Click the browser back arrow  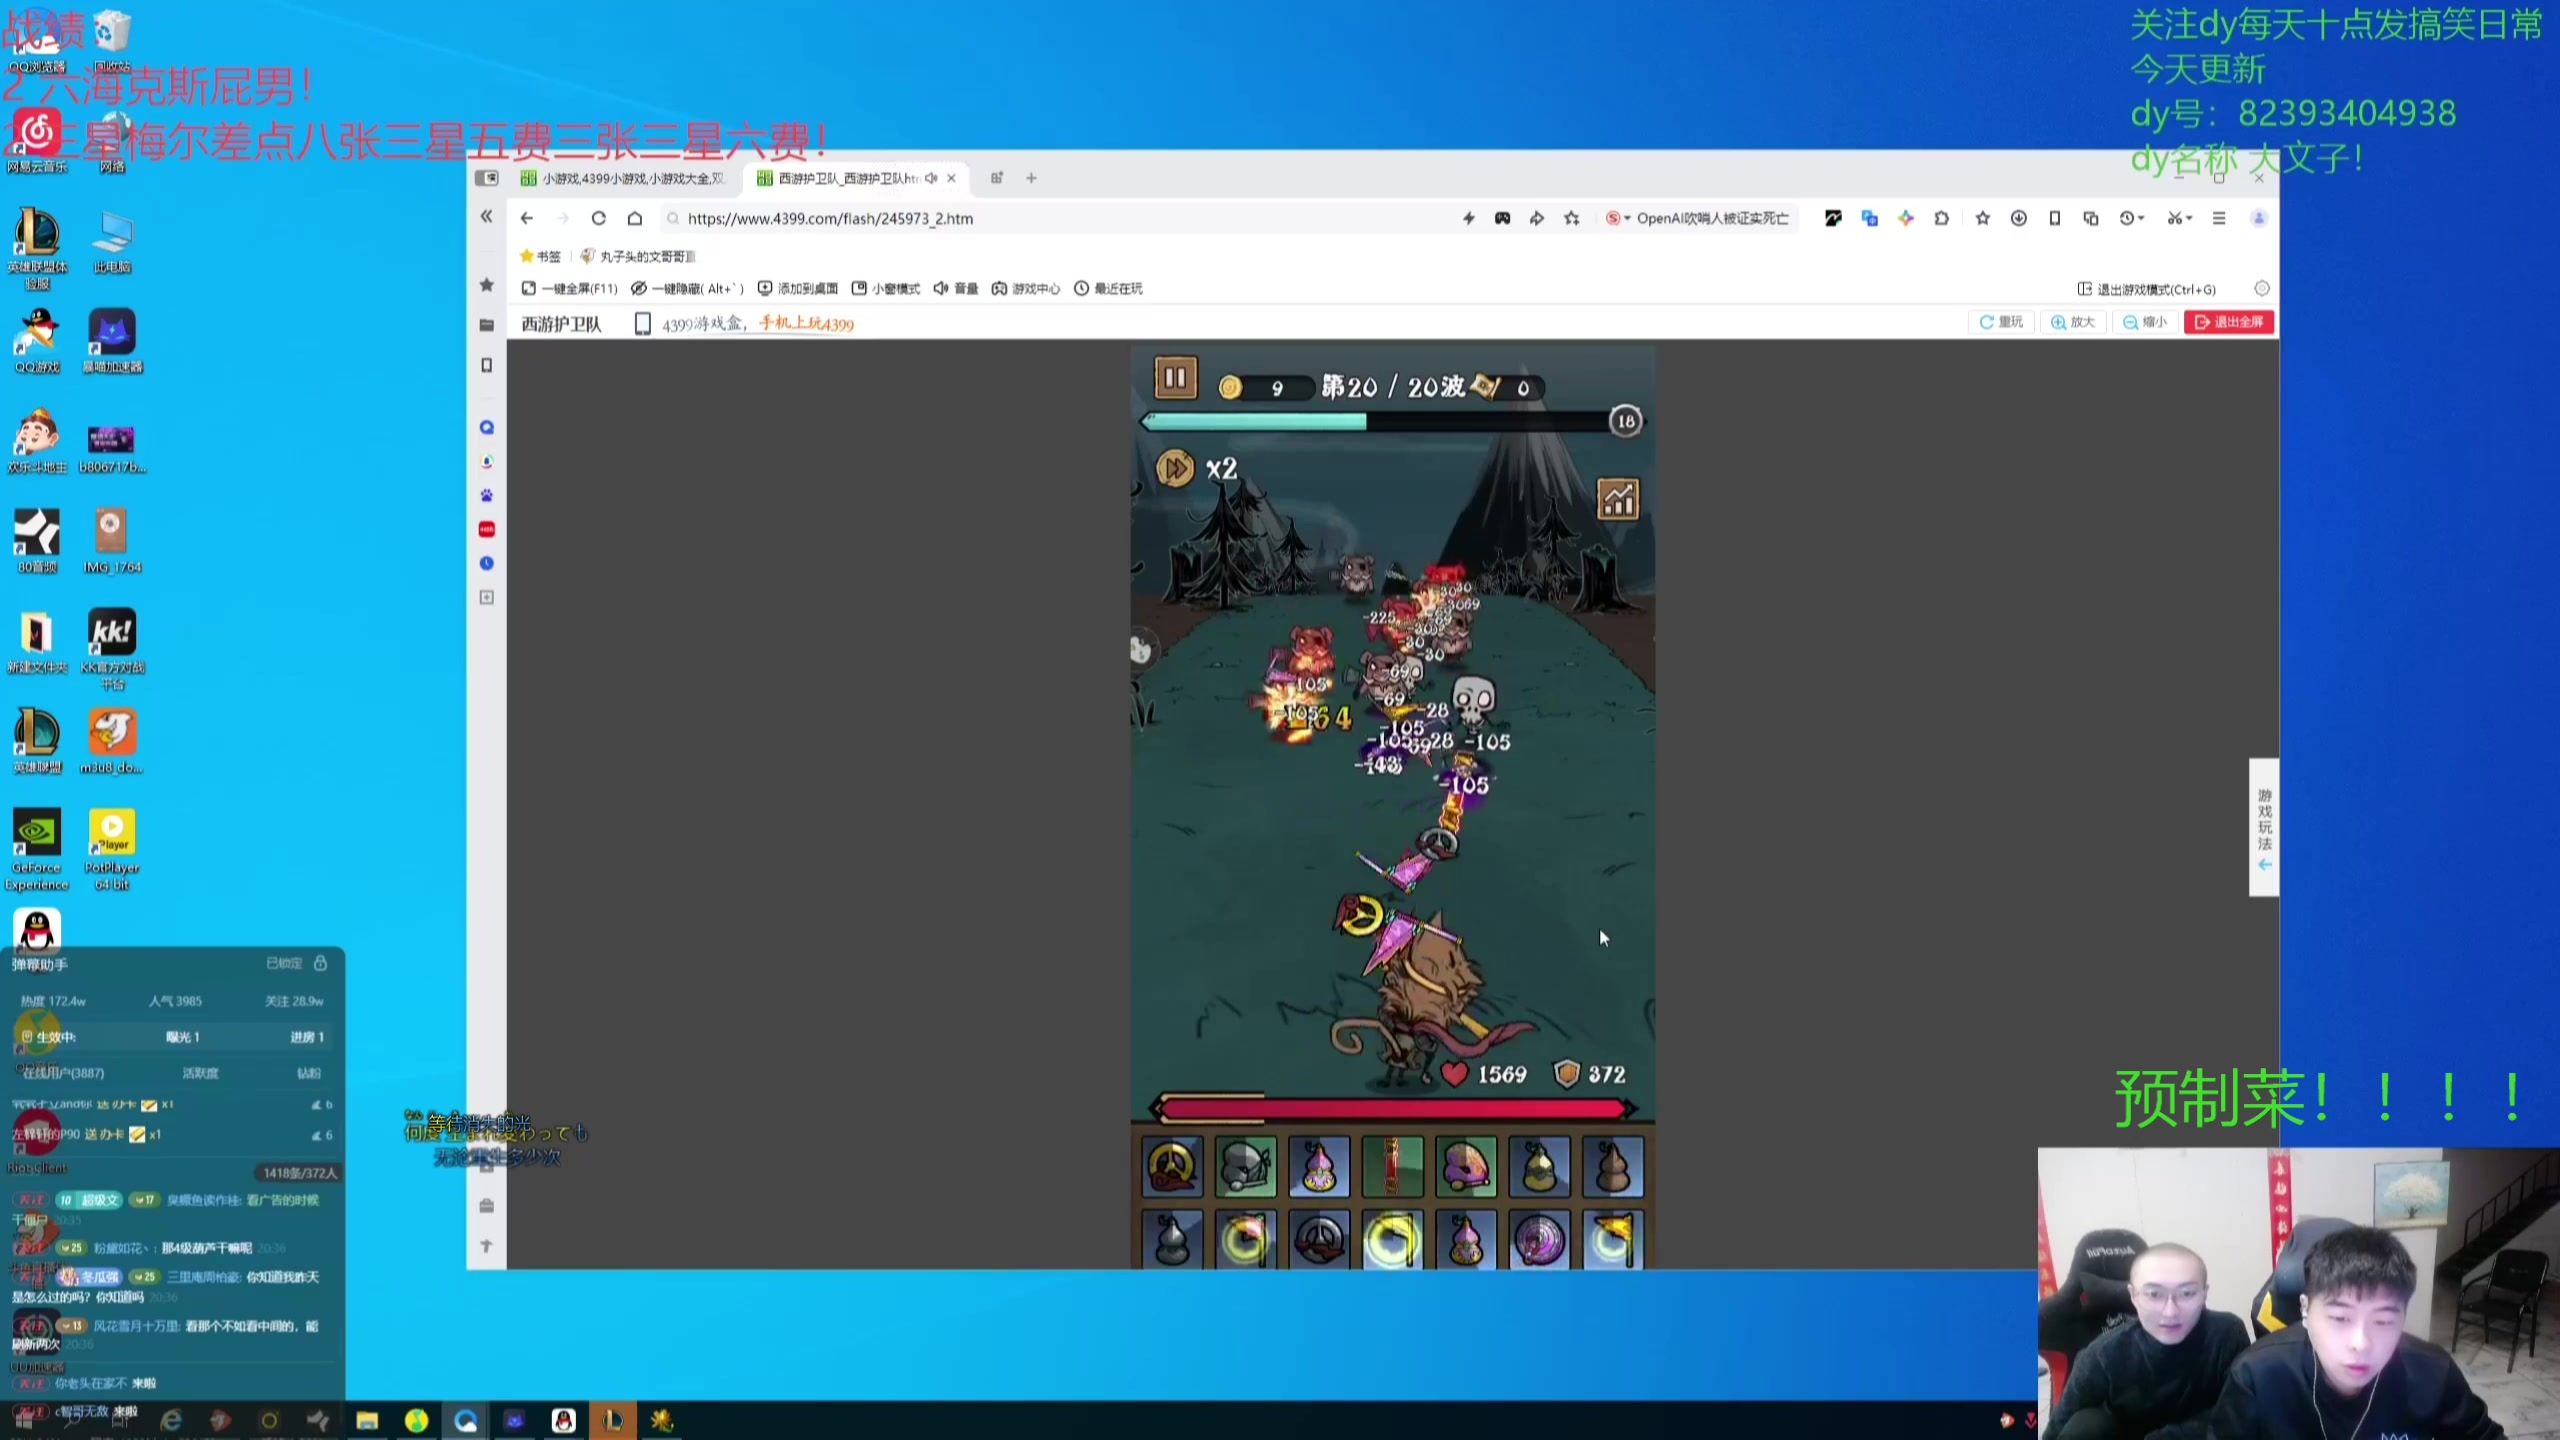tap(527, 218)
